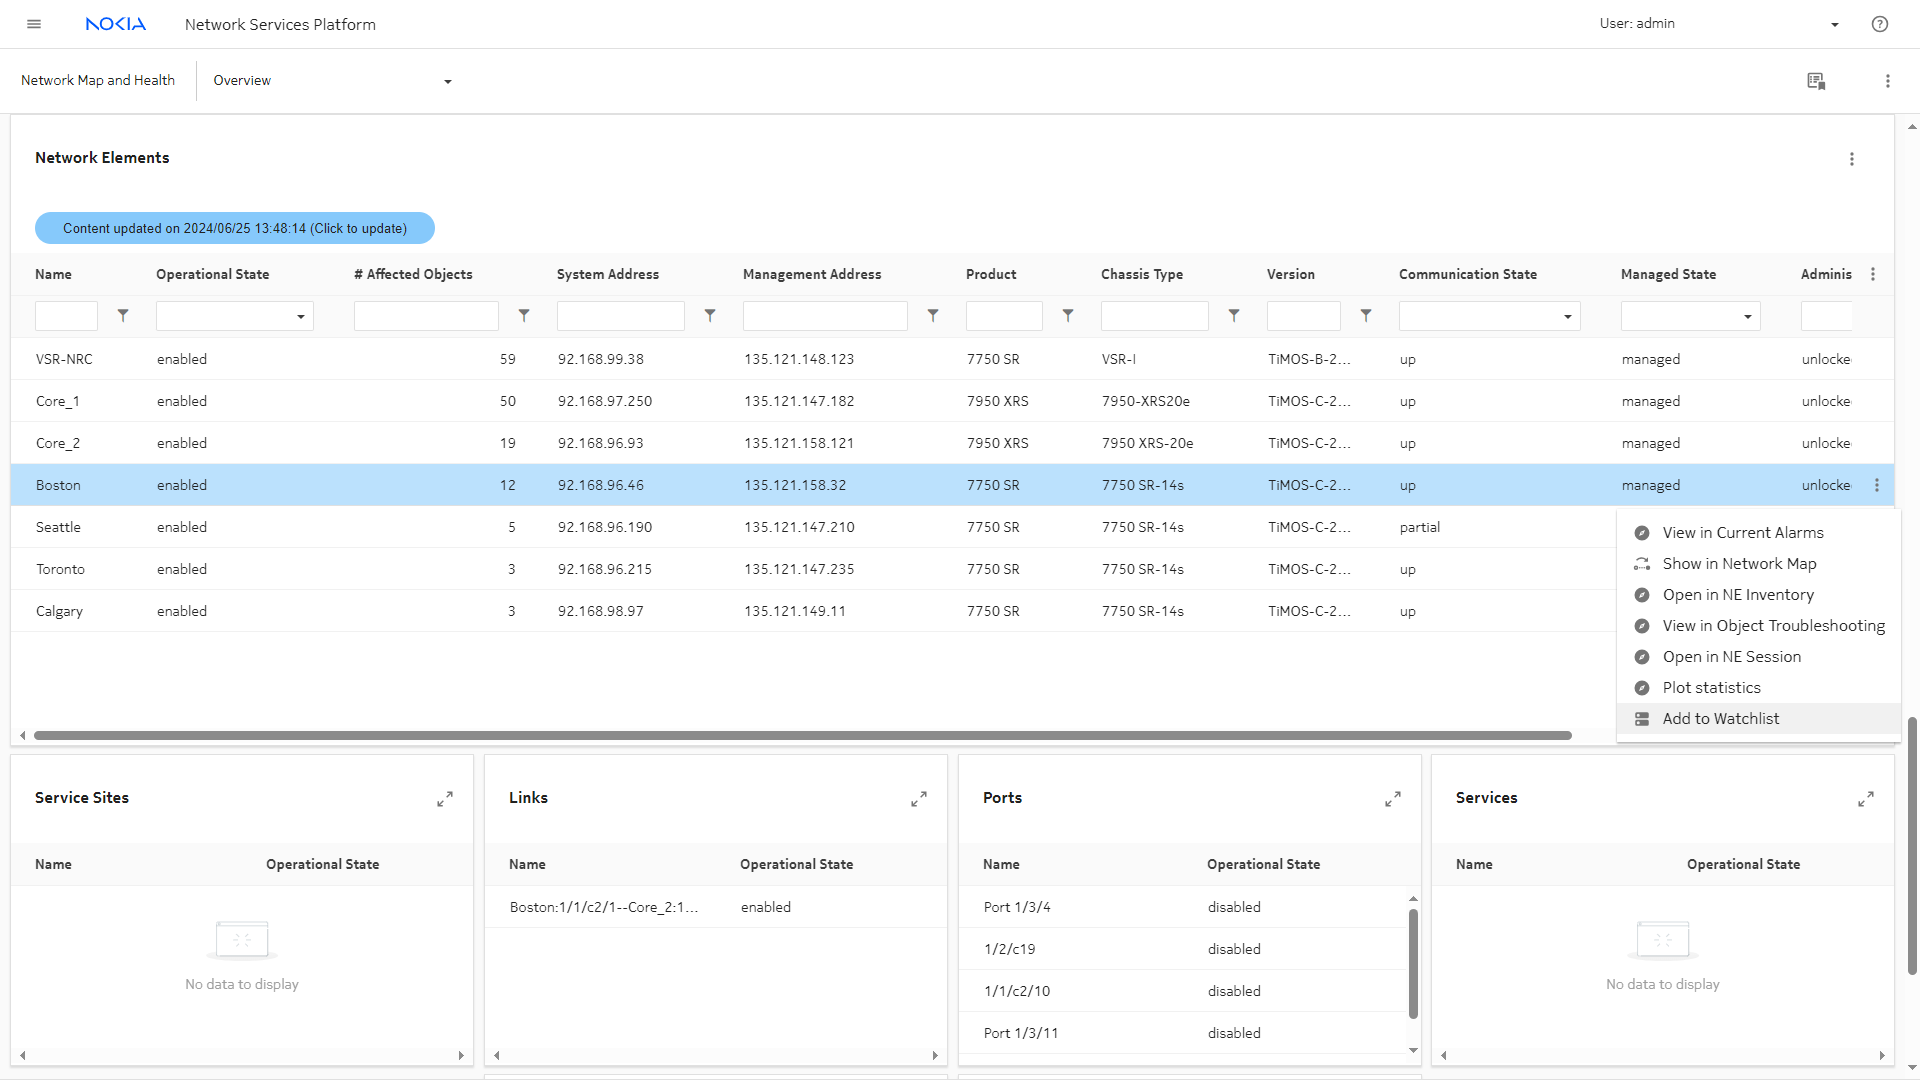Click the Name column filter icon
The width and height of the screenshot is (1920, 1080).
click(123, 316)
